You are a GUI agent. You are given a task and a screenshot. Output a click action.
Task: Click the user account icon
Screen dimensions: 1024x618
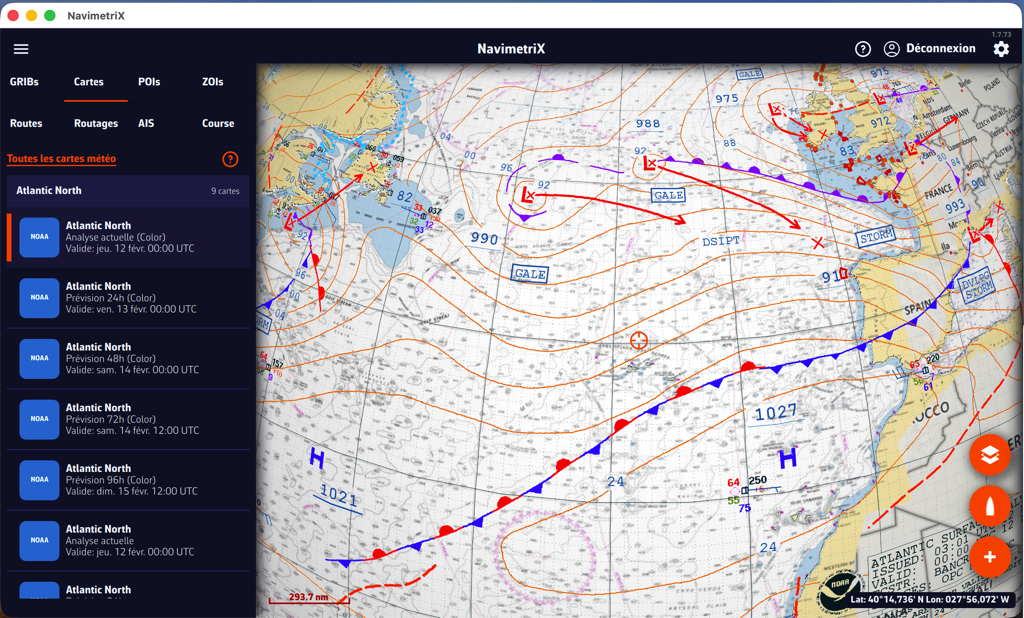pyautogui.click(x=891, y=49)
